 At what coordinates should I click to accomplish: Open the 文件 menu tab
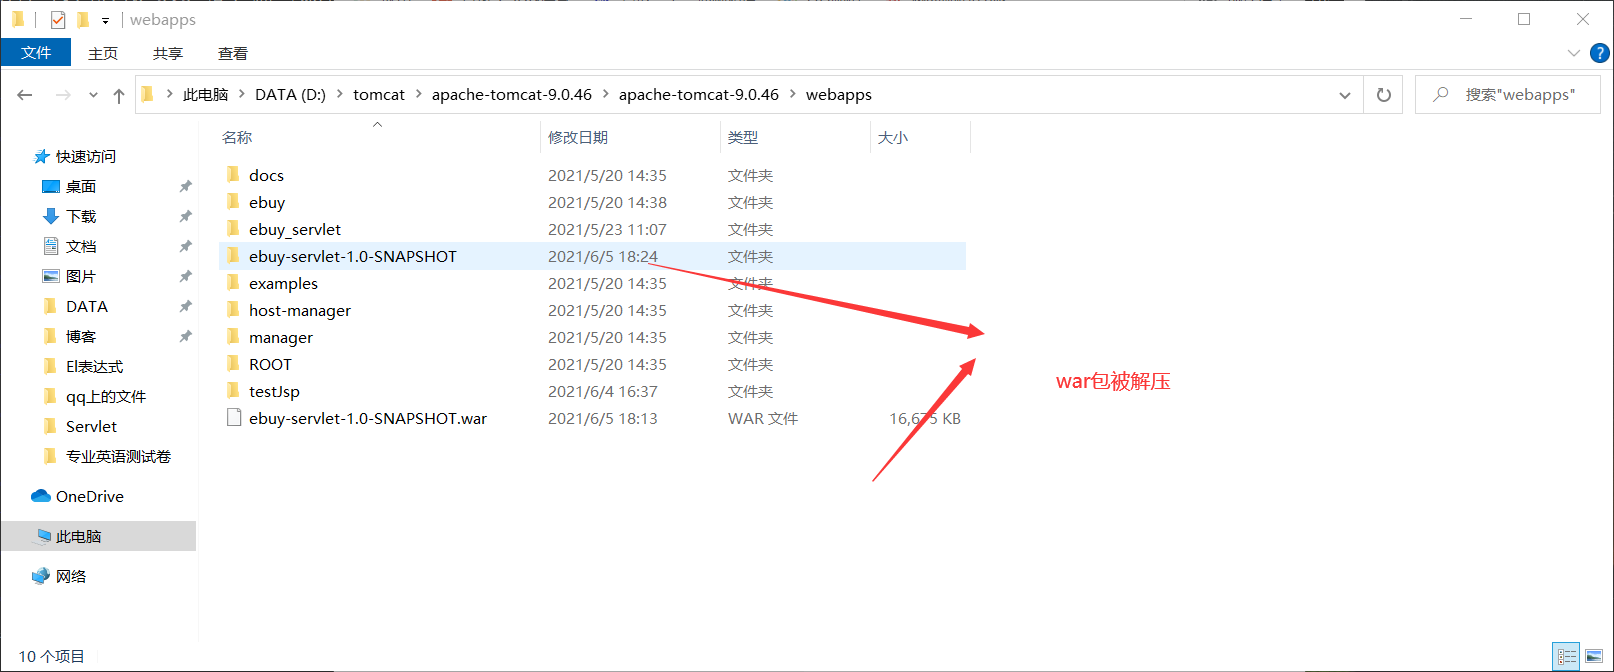point(36,53)
